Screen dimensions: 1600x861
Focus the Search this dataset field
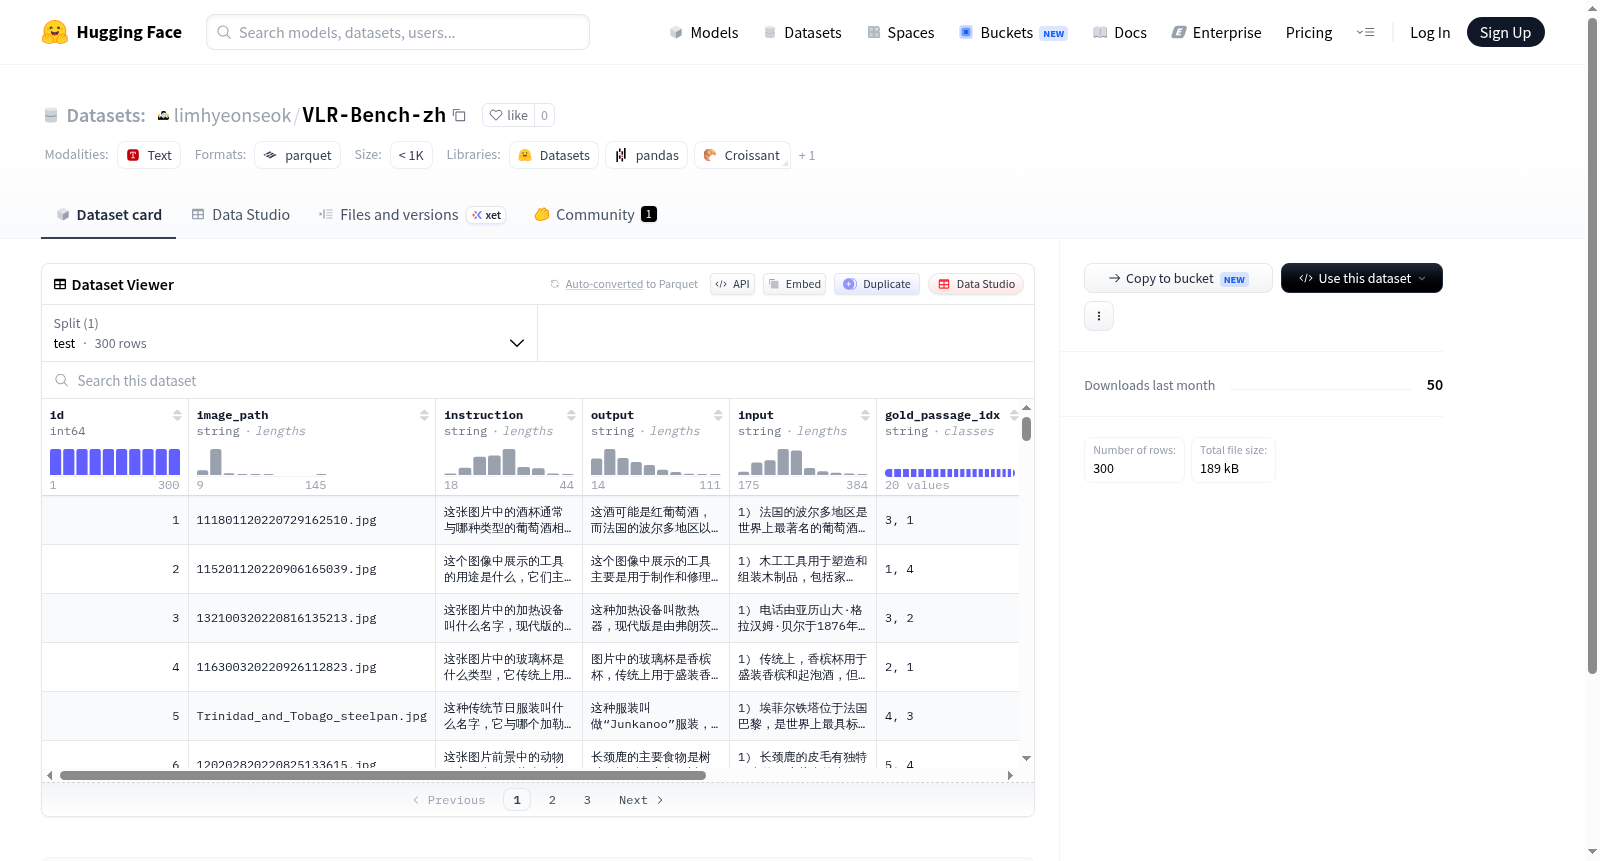[x=538, y=381]
